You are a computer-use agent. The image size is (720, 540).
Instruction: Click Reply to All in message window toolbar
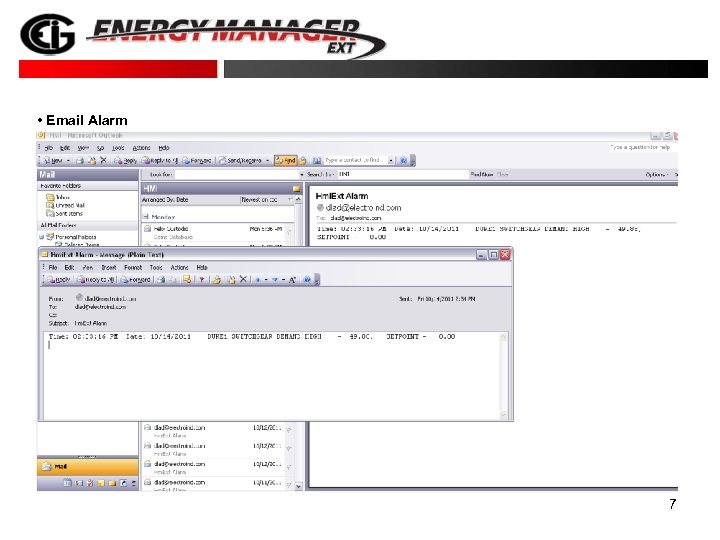click(96, 280)
